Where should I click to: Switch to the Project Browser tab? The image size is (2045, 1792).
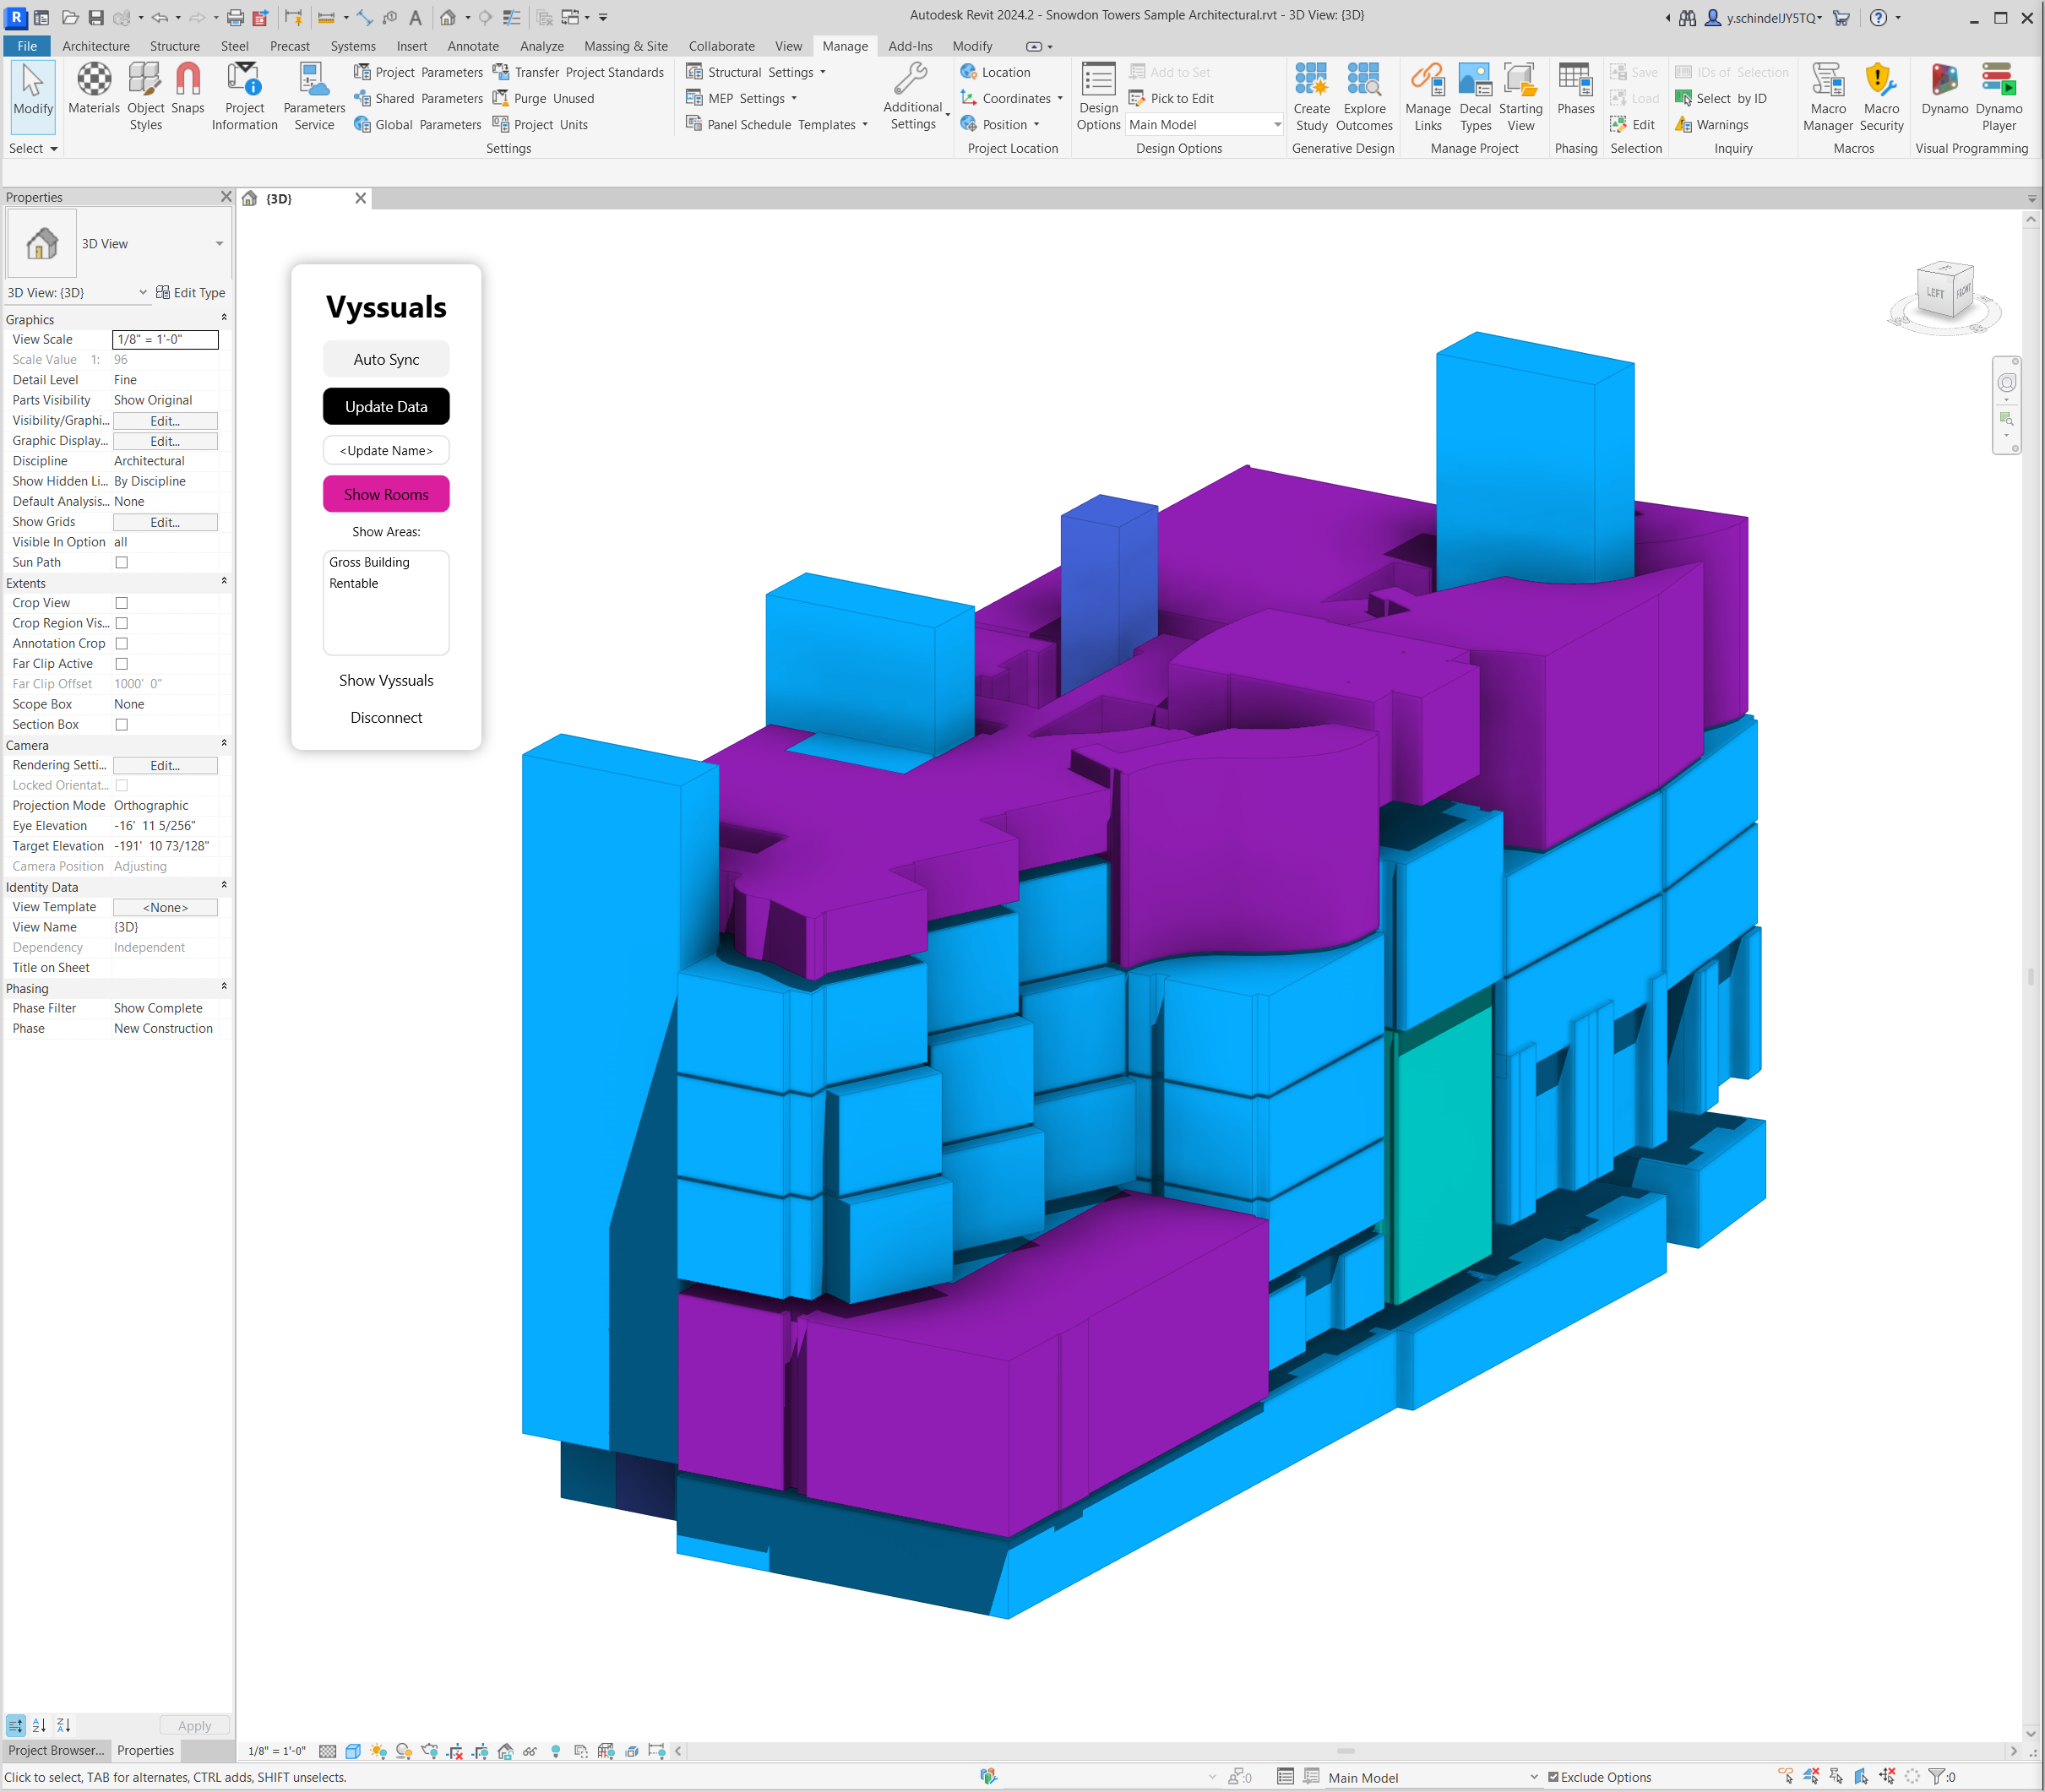[56, 1750]
